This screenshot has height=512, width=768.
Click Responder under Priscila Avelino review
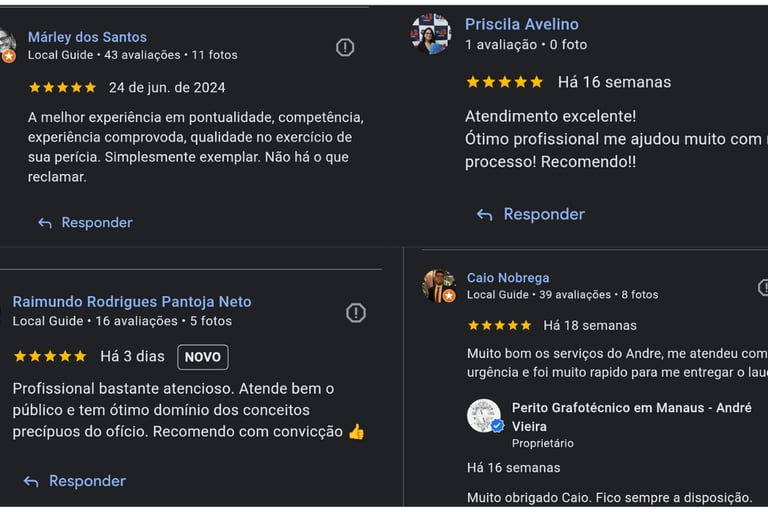(x=544, y=214)
